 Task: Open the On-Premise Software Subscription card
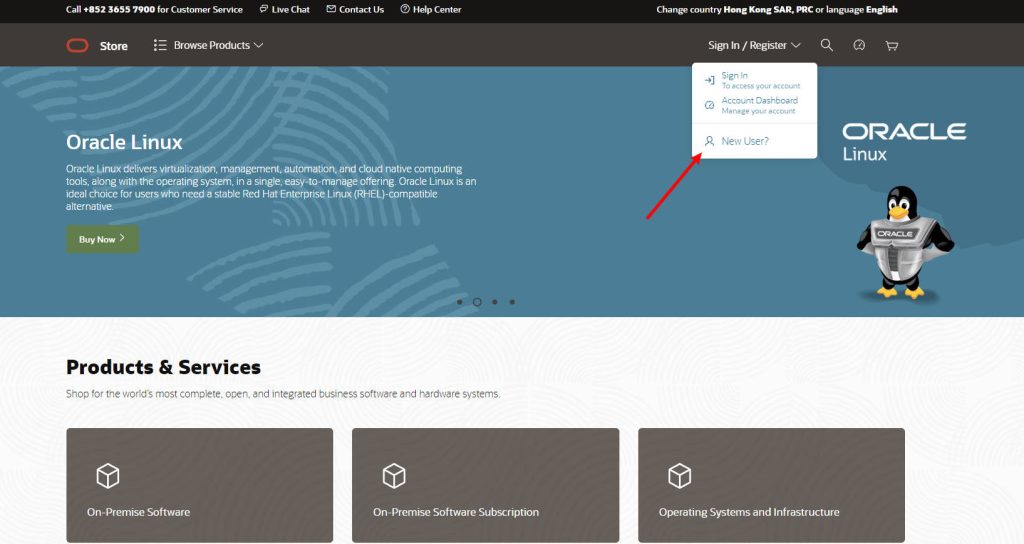point(485,485)
